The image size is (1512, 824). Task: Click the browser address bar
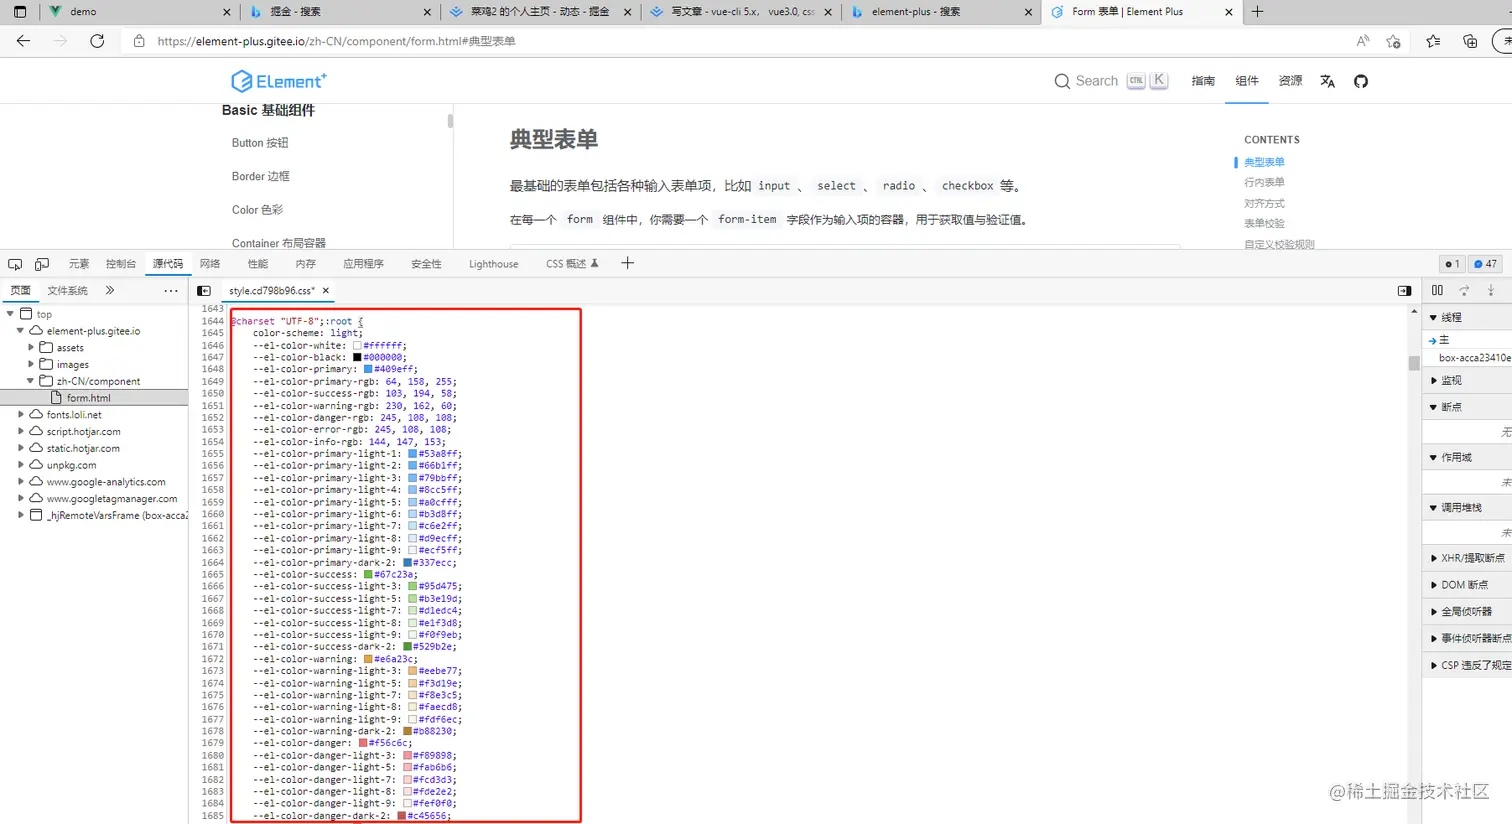click(740, 41)
